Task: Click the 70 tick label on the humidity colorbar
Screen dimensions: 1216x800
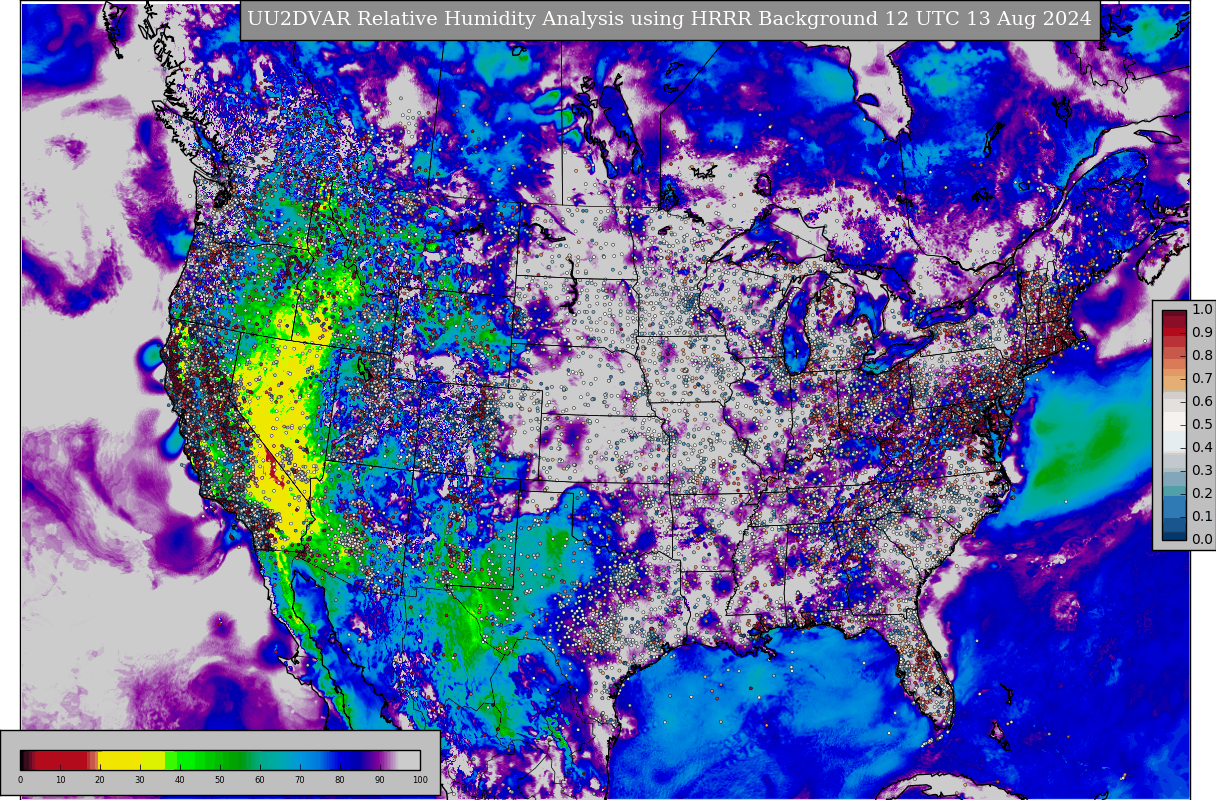Action: coord(300,780)
